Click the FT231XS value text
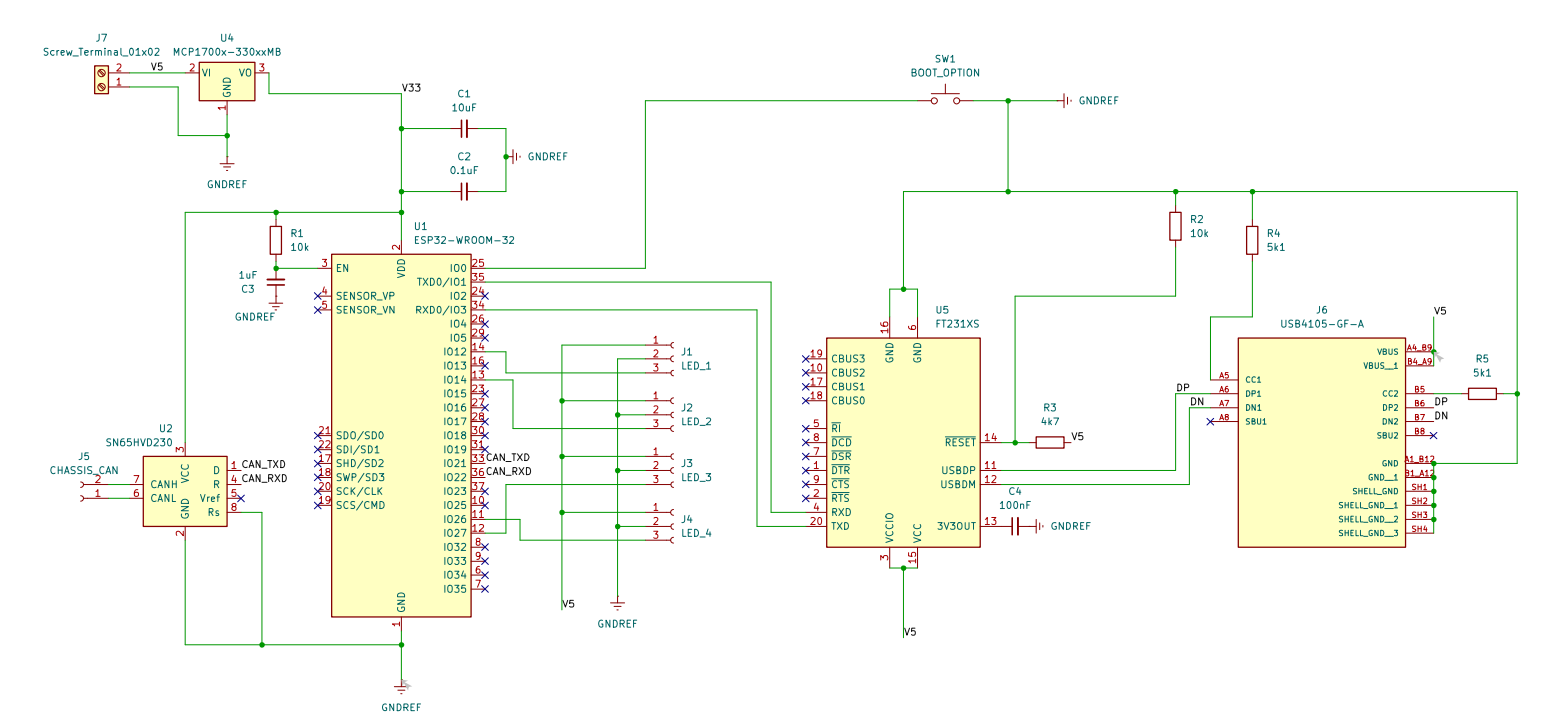The height and width of the screenshot is (728, 1550). click(959, 325)
